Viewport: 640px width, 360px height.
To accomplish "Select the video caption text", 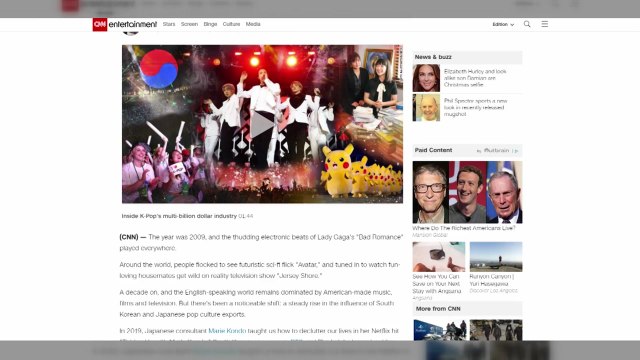I will 187,216.
